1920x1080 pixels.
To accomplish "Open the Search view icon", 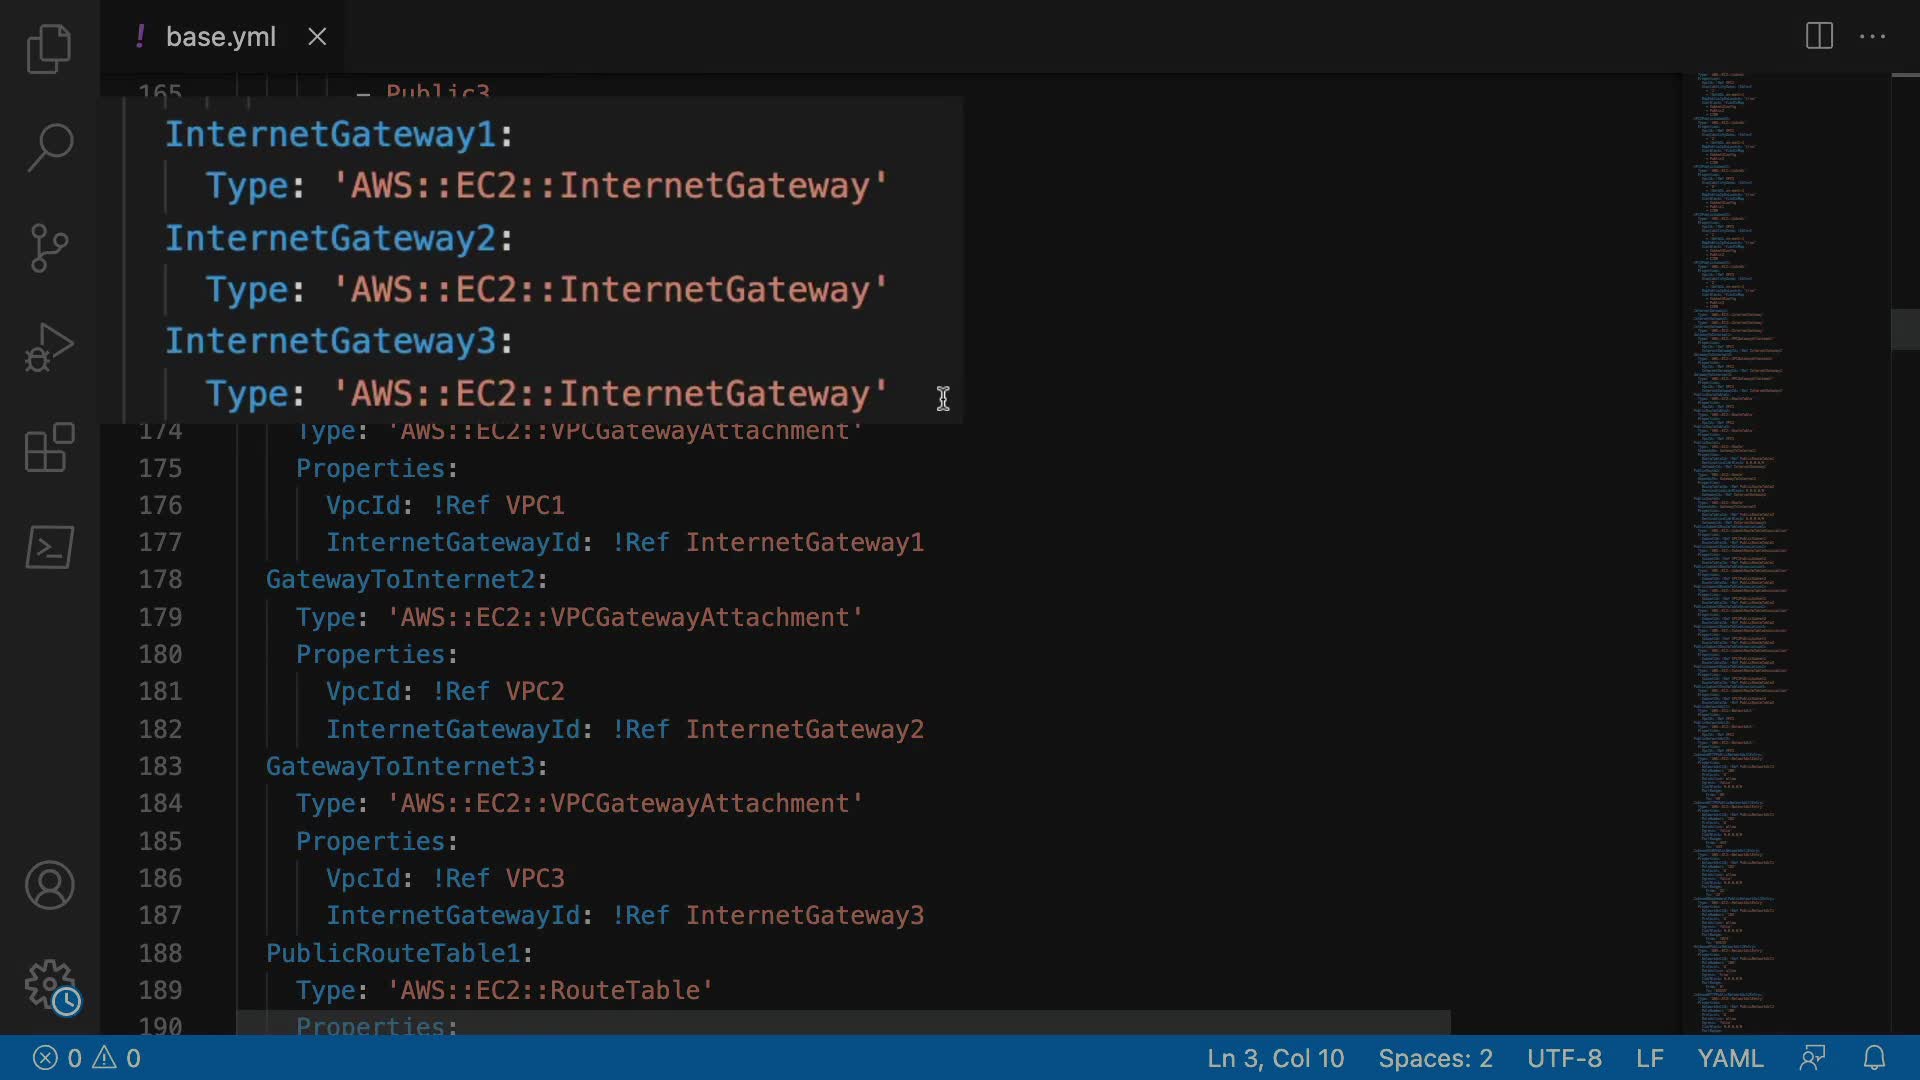I will [x=49, y=147].
